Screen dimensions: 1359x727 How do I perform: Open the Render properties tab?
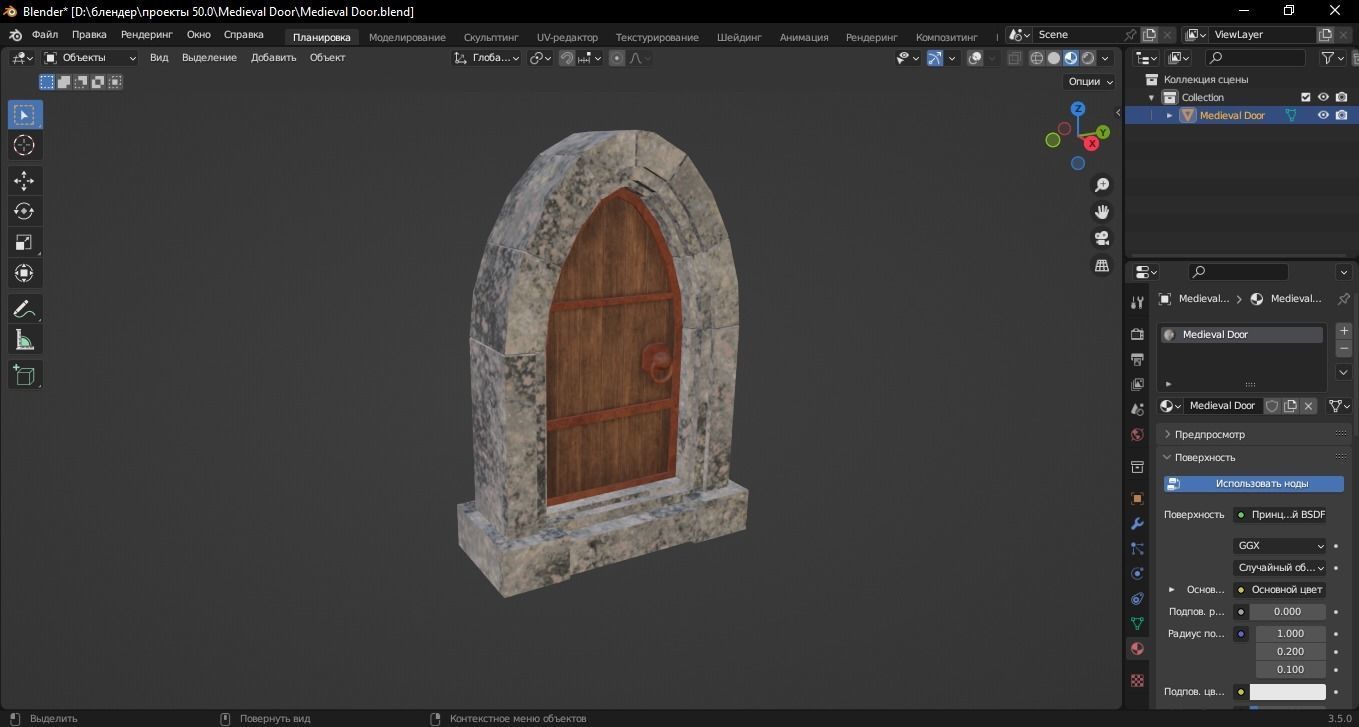[x=1136, y=332]
